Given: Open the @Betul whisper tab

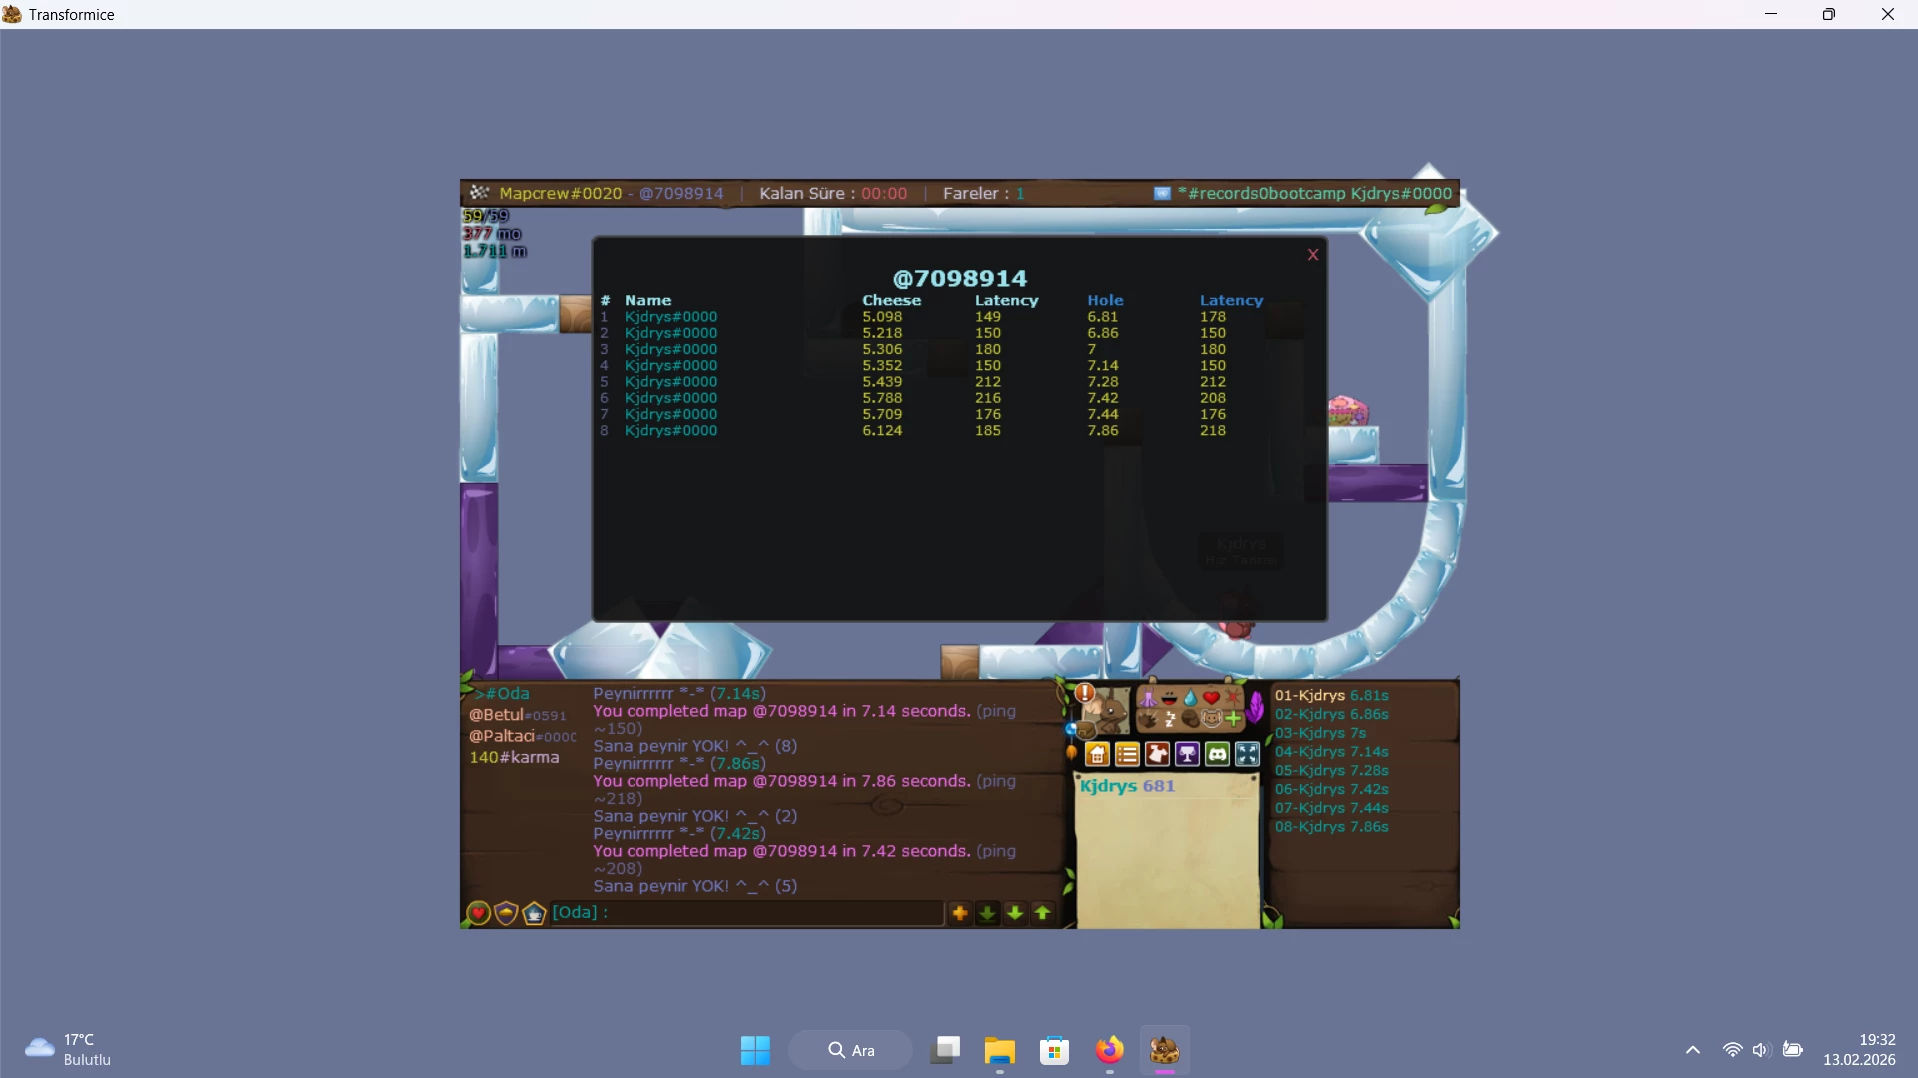Looking at the screenshot, I should (518, 715).
